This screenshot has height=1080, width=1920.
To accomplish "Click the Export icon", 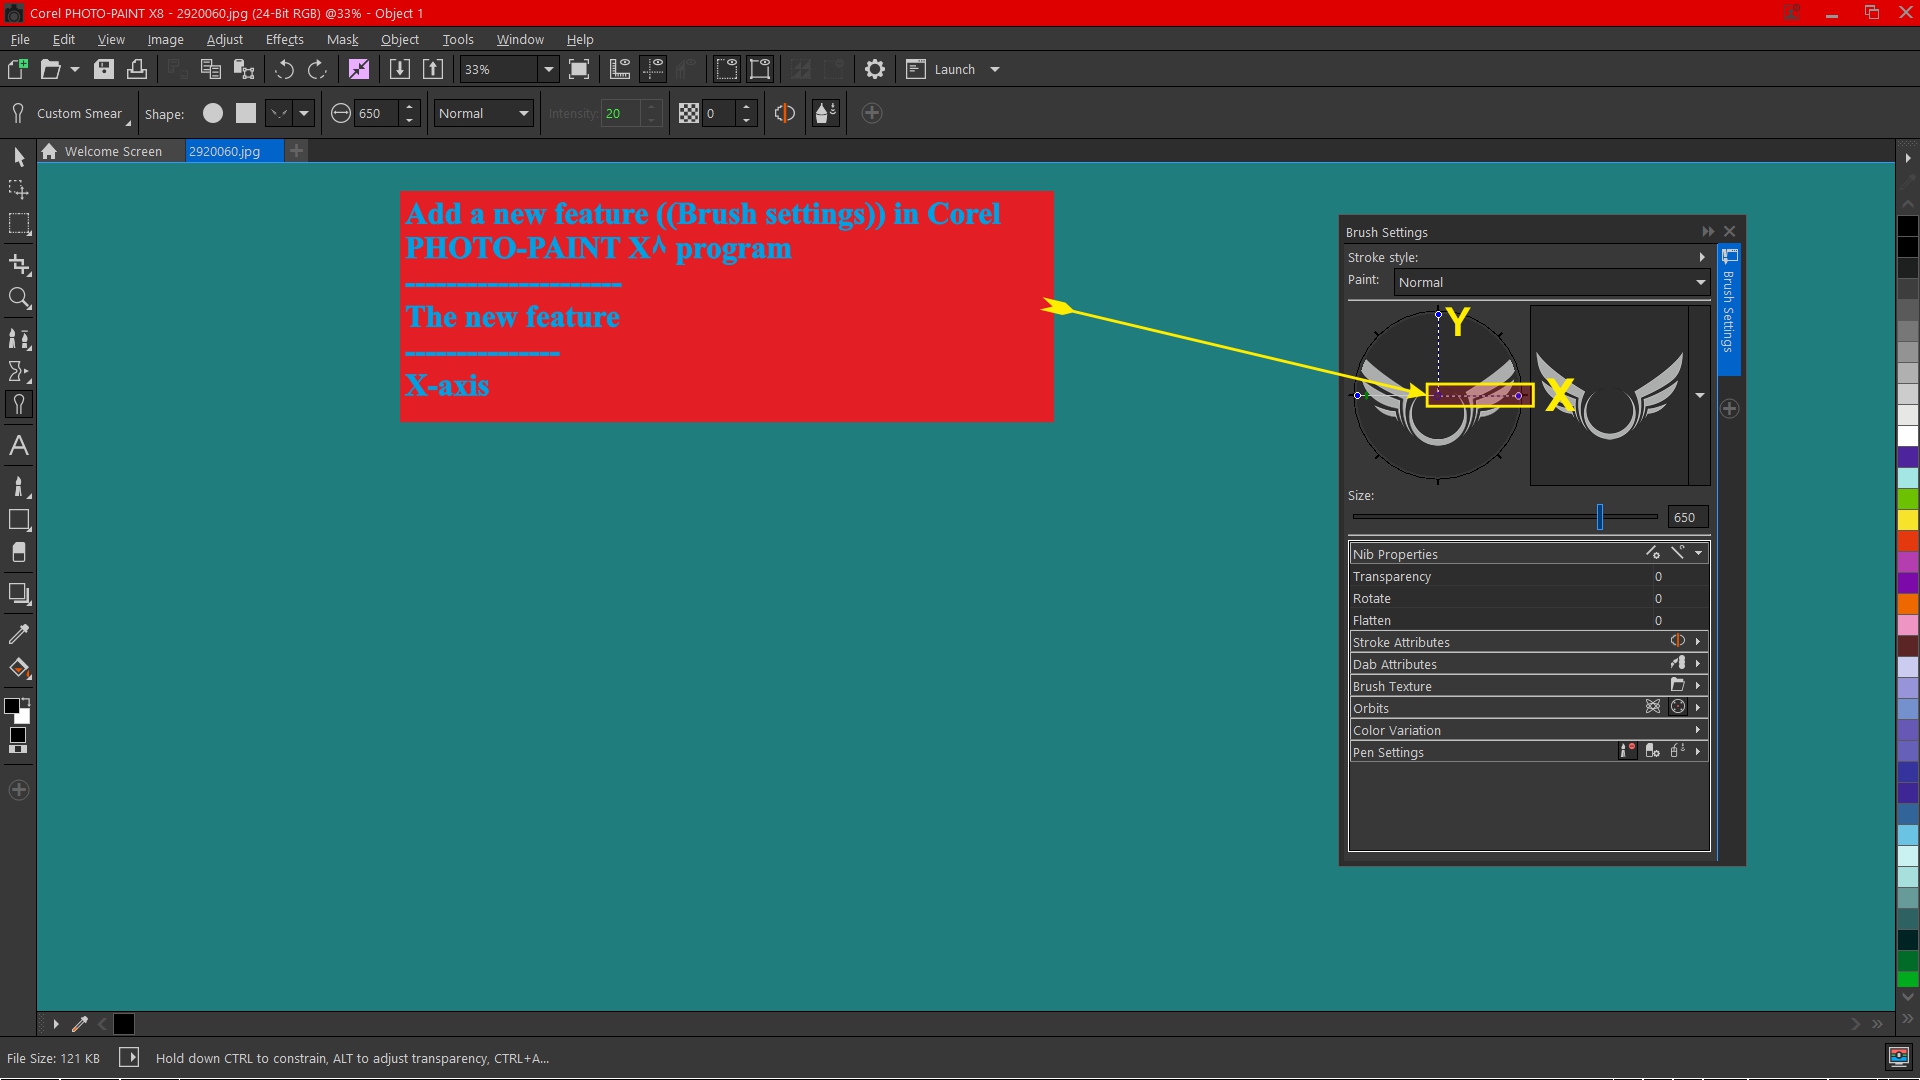I will click(x=433, y=69).
